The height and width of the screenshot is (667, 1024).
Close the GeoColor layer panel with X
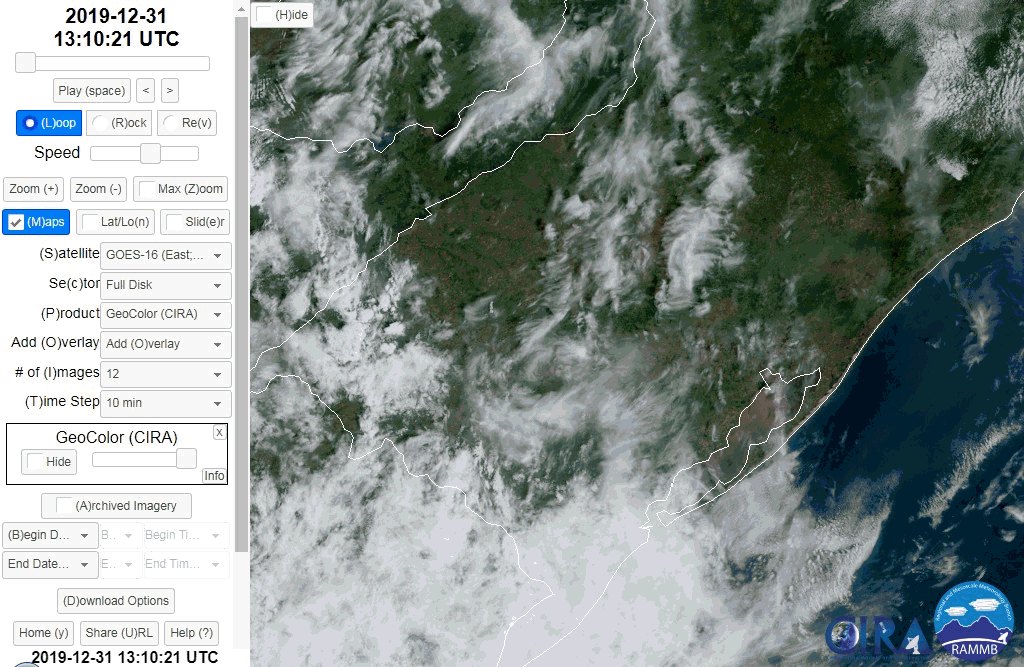(219, 432)
